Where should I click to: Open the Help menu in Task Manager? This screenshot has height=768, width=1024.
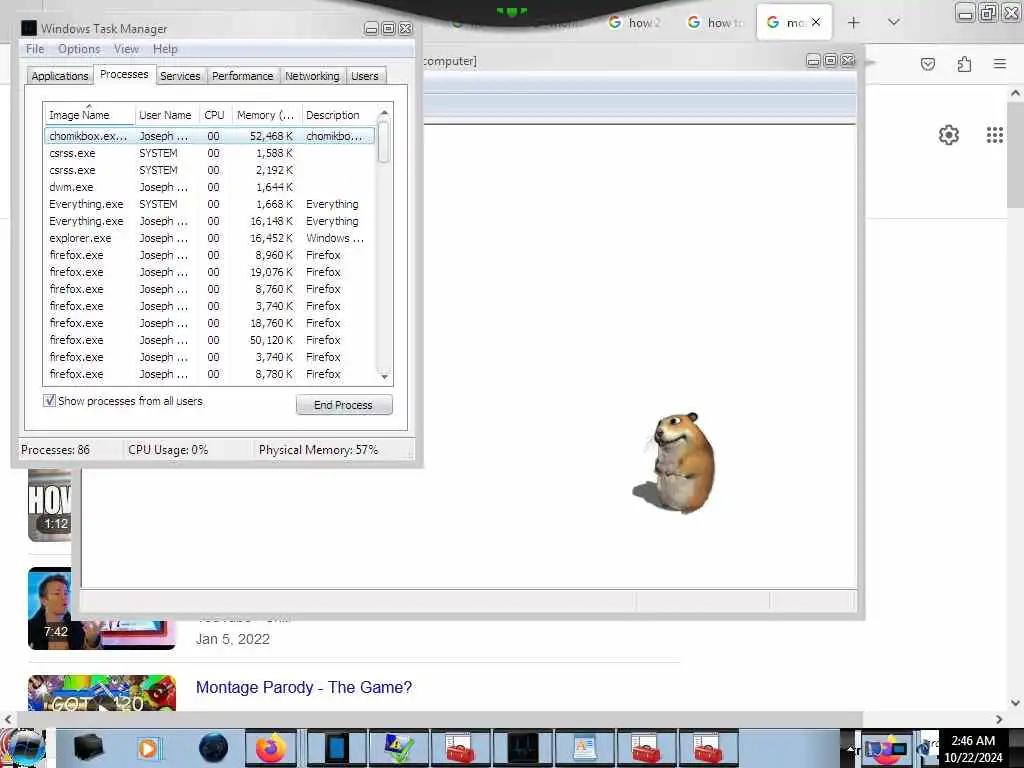click(165, 49)
